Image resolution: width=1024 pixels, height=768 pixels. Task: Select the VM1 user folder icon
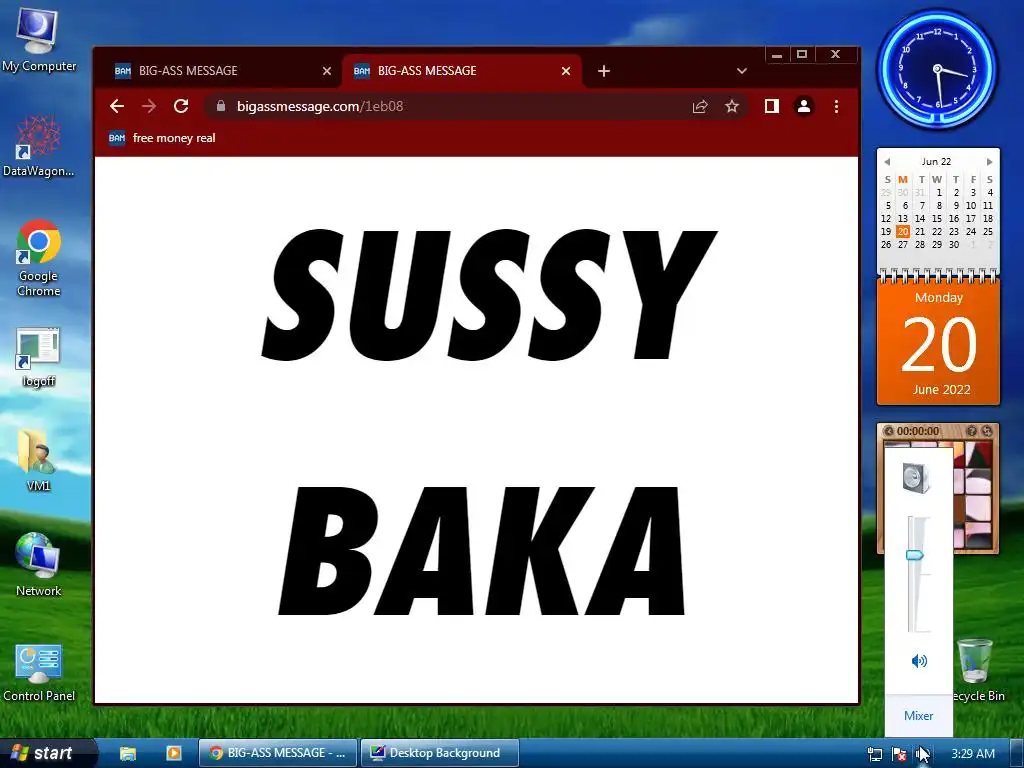(39, 459)
